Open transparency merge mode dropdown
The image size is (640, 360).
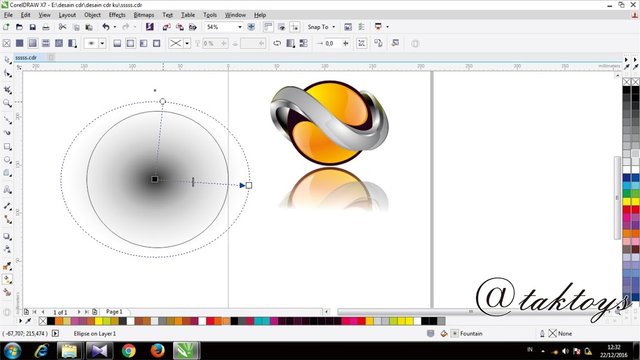pos(187,43)
